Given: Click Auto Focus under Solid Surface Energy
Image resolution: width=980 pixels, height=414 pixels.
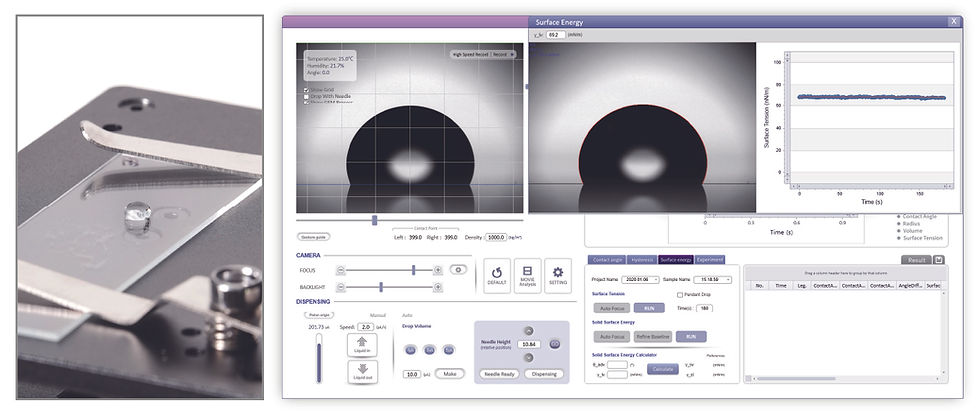Looking at the screenshot, I should click(611, 336).
